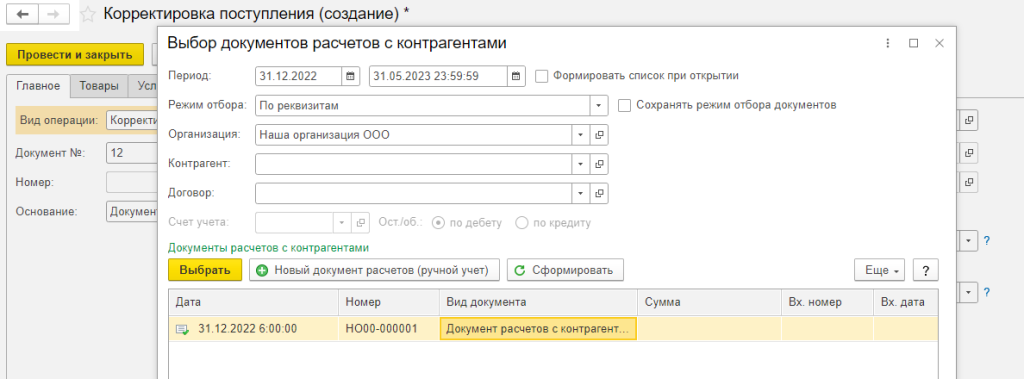Expand the Счет учета dropdown arrow
This screenshot has height=379, width=1024.
(x=343, y=223)
